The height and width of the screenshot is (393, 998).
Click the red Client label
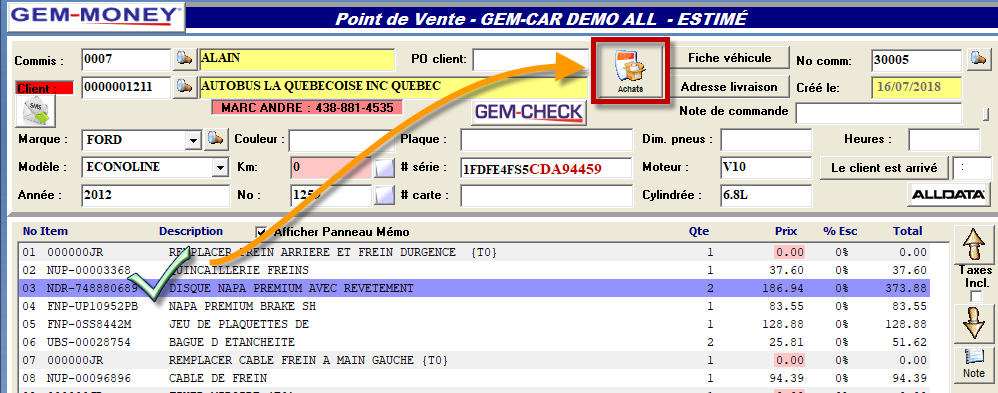click(x=44, y=89)
